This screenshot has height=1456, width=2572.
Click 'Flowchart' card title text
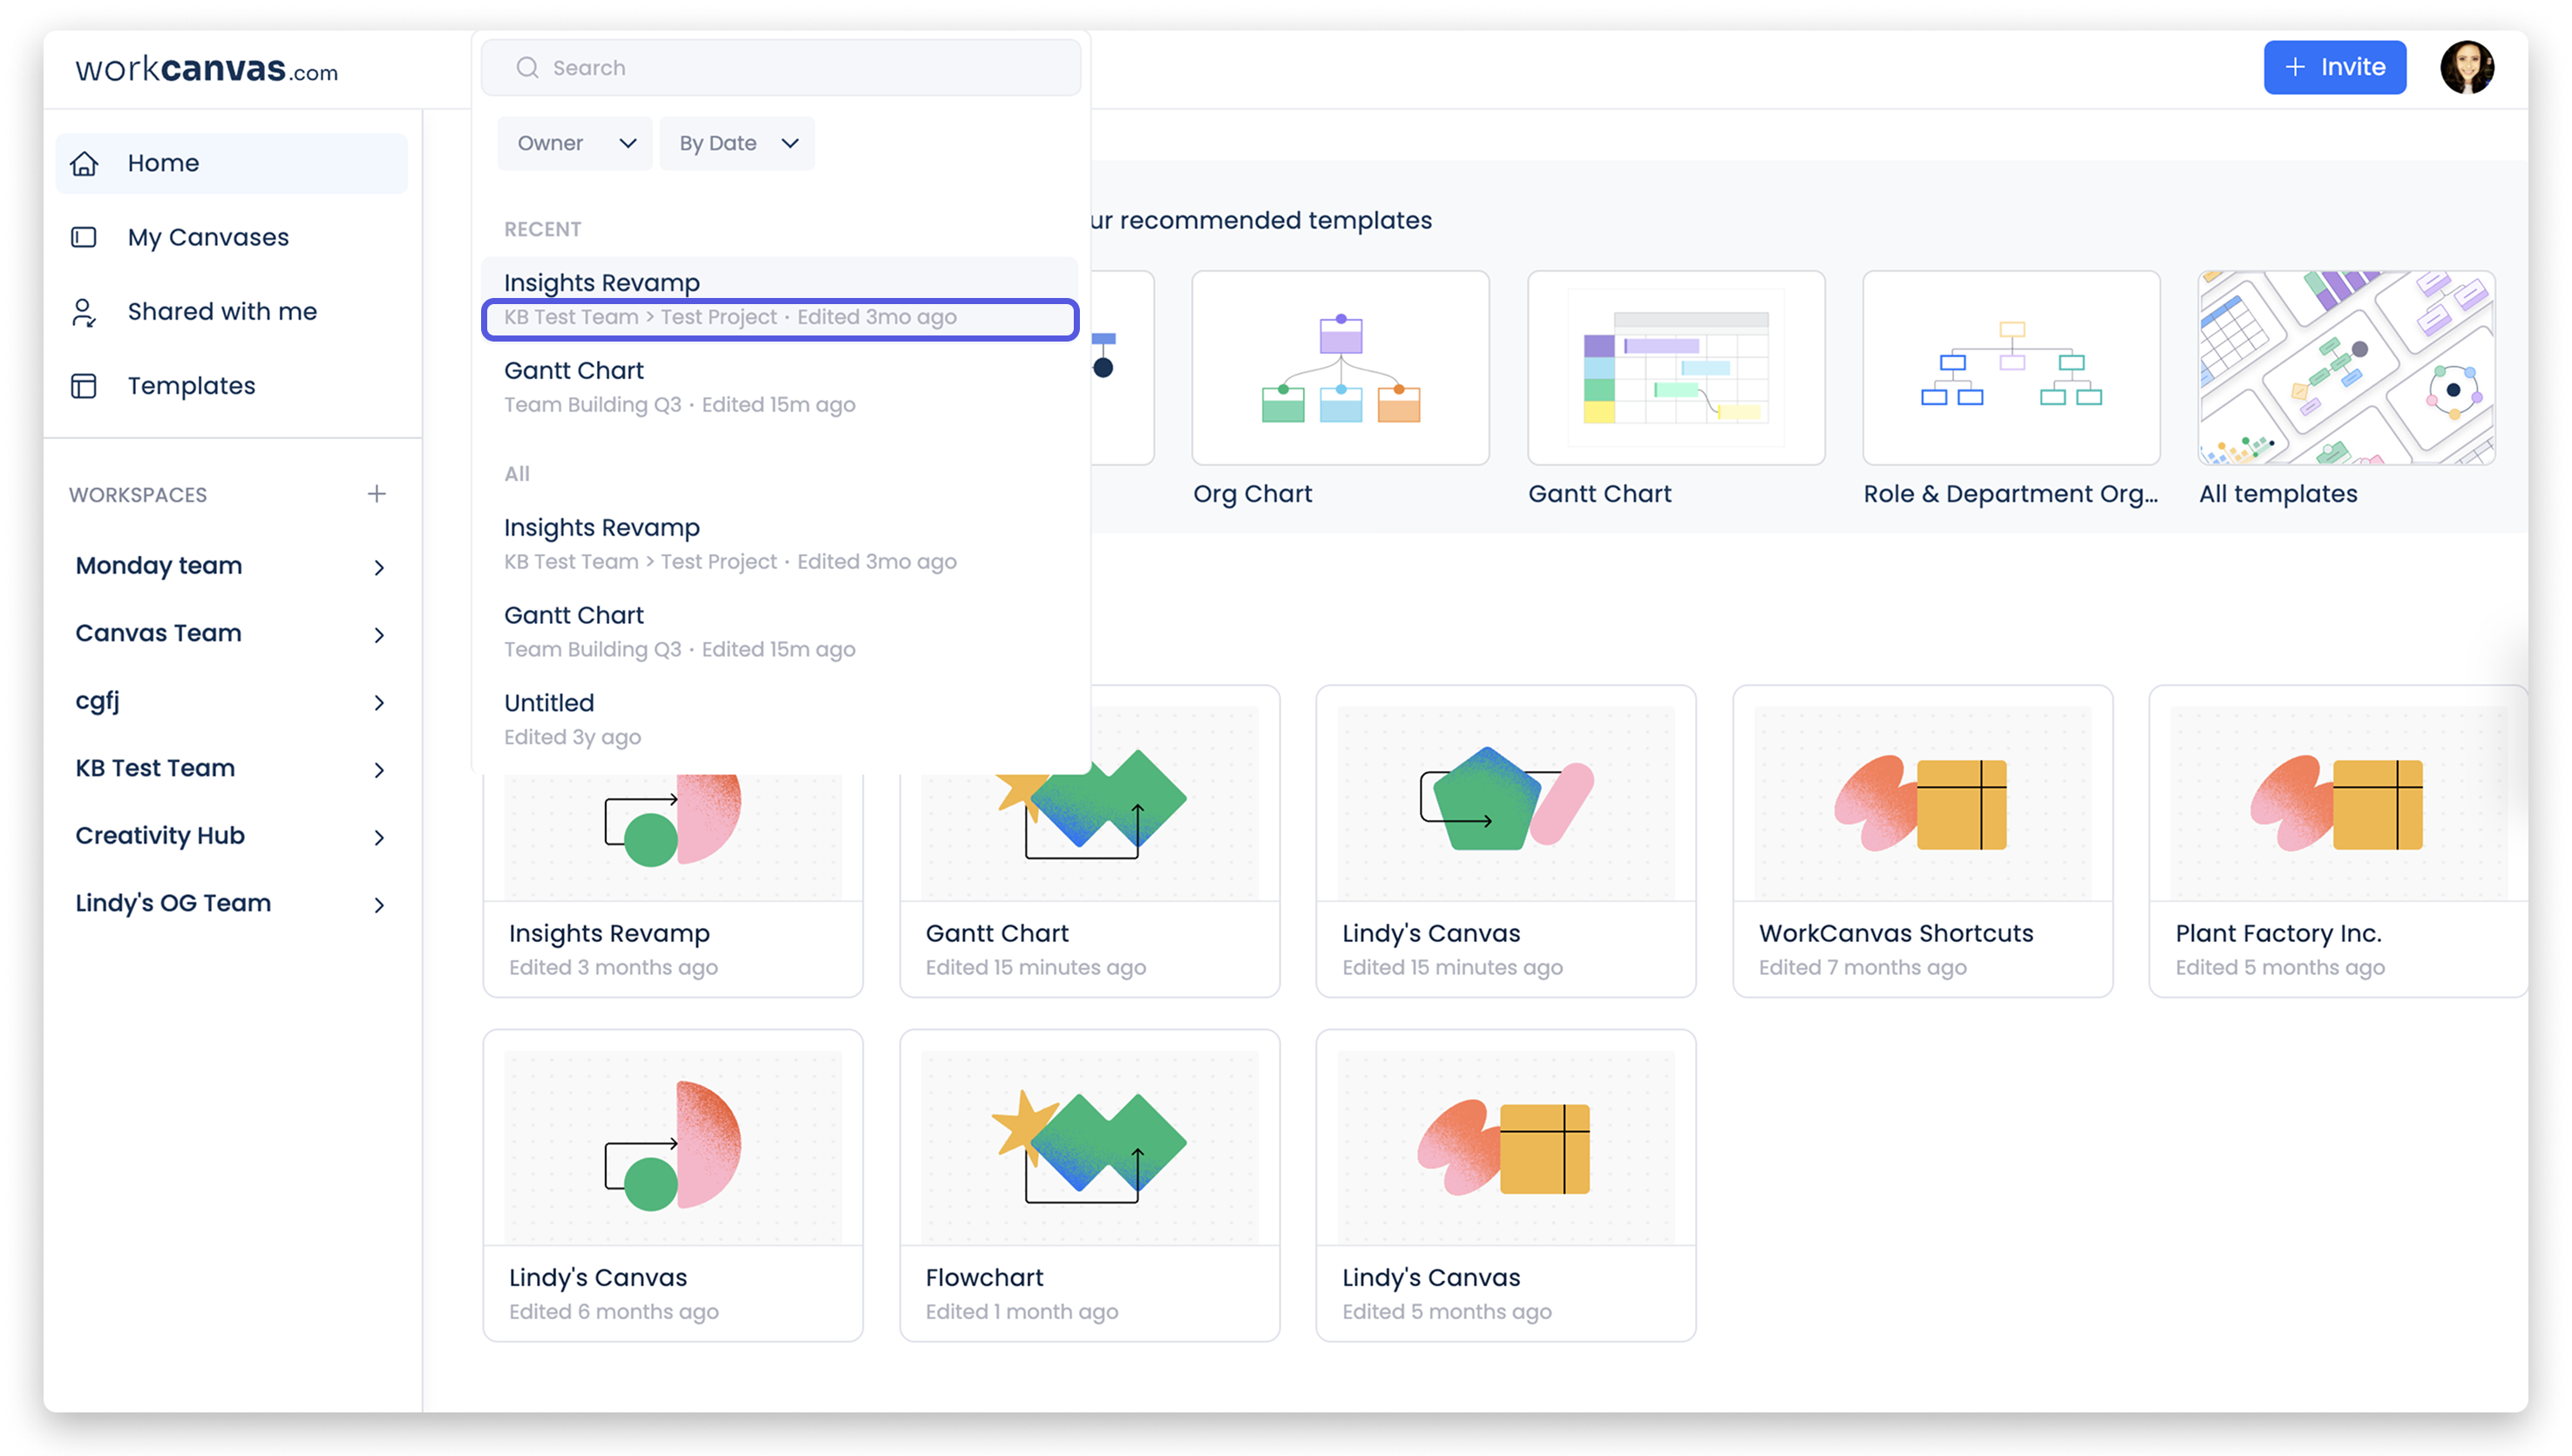(984, 1277)
